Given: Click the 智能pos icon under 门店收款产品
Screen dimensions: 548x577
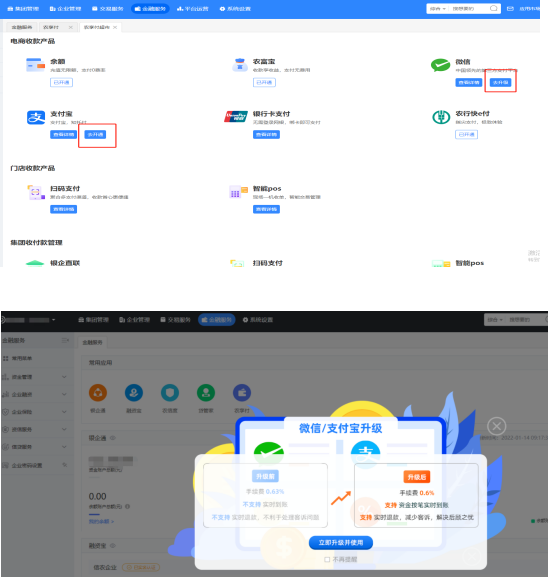Looking at the screenshot, I should (x=238, y=192).
